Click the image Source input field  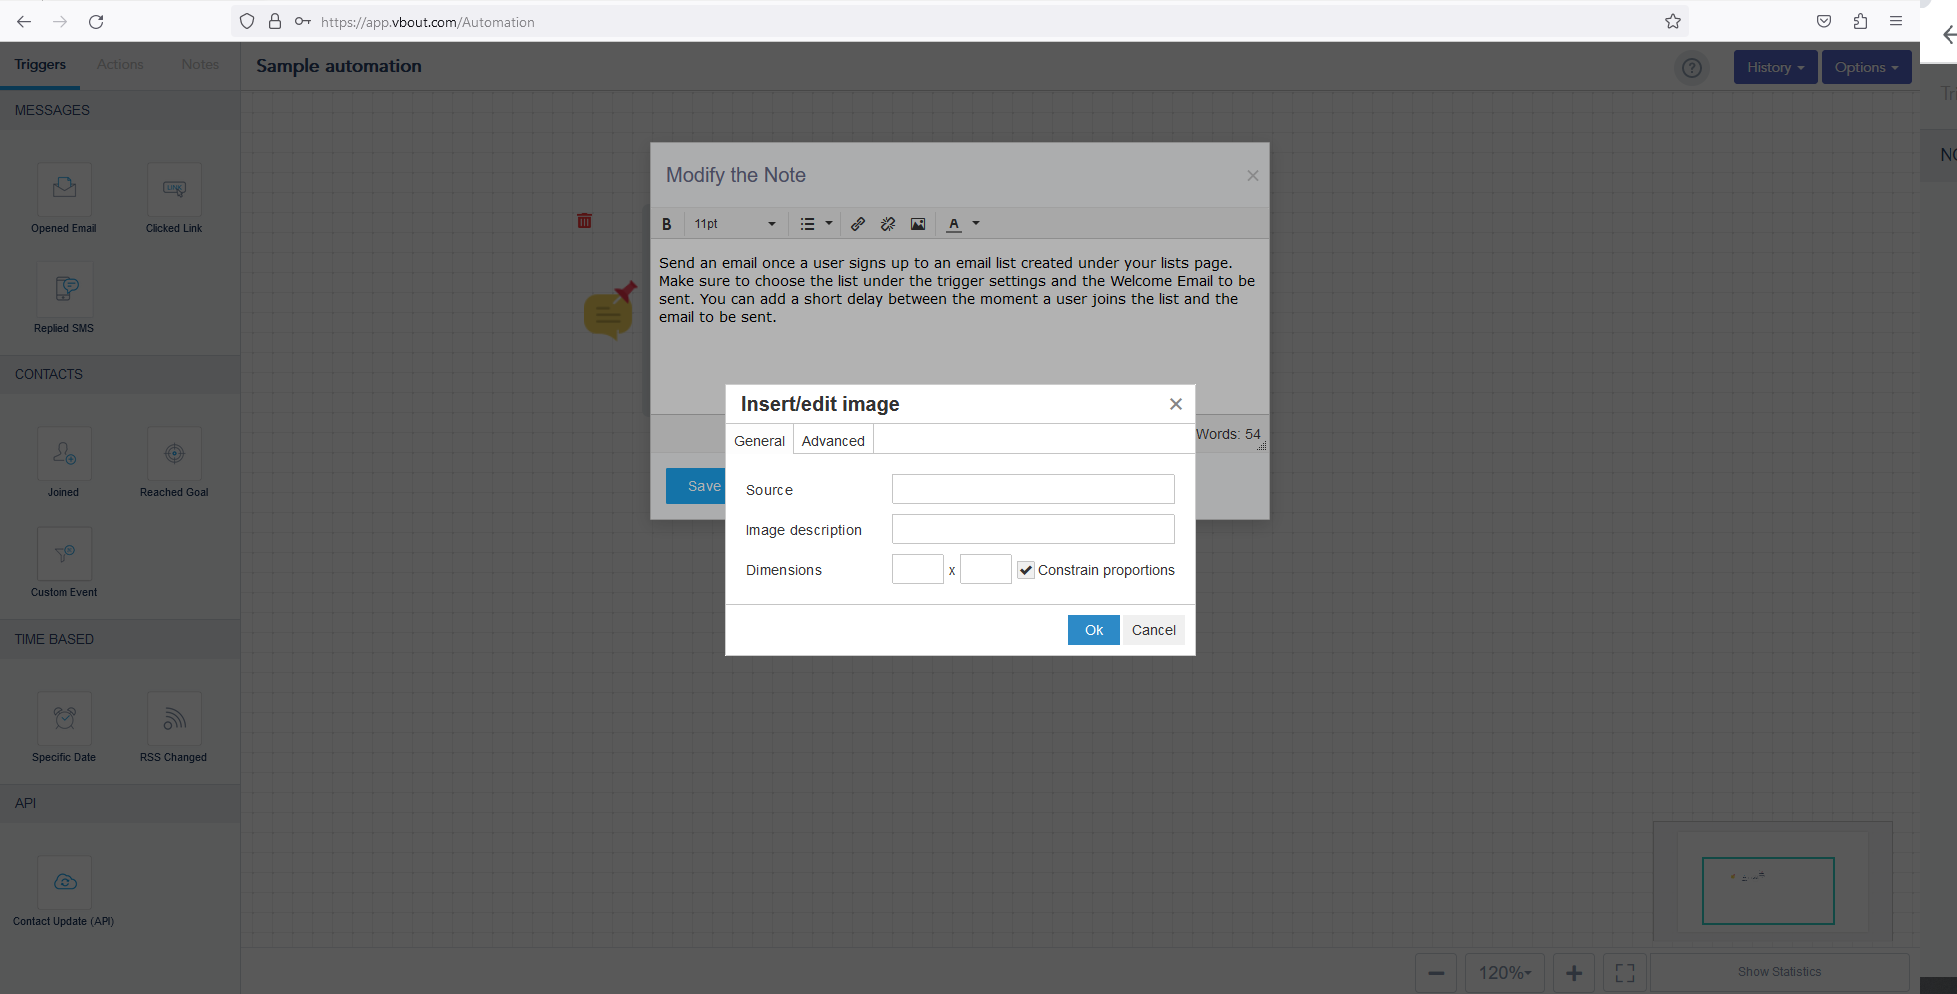(x=1033, y=489)
